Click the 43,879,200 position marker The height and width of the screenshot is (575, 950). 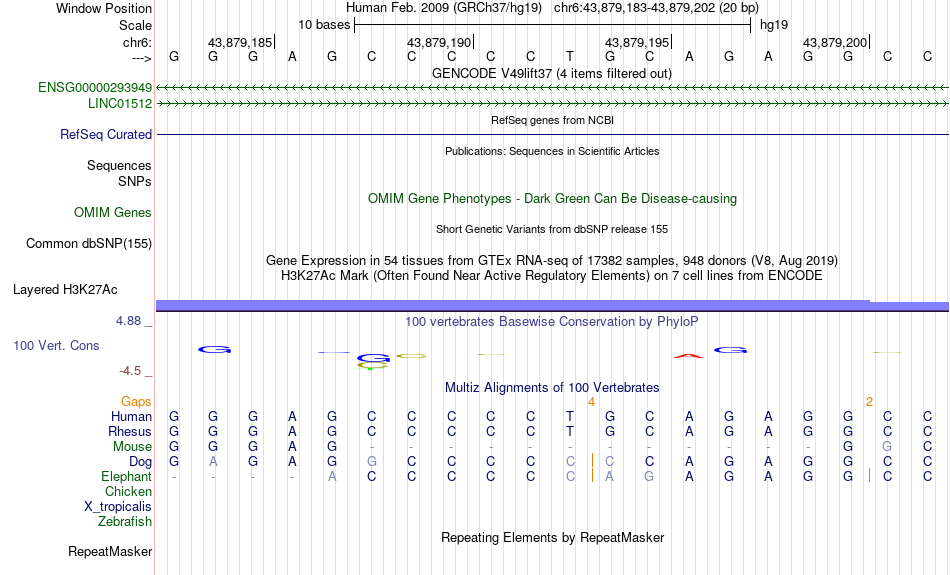(x=836, y=42)
